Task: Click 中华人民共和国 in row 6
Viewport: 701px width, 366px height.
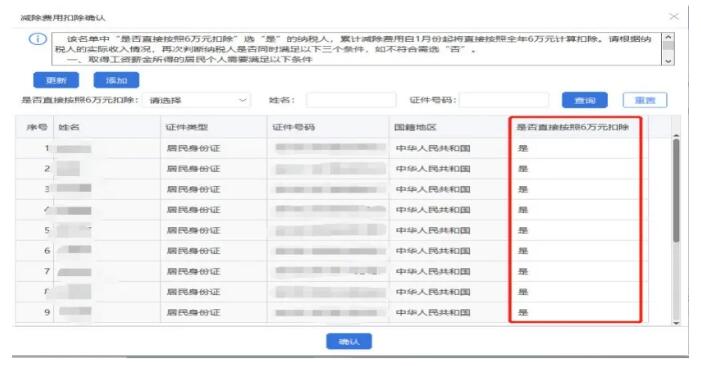Action: [x=433, y=251]
